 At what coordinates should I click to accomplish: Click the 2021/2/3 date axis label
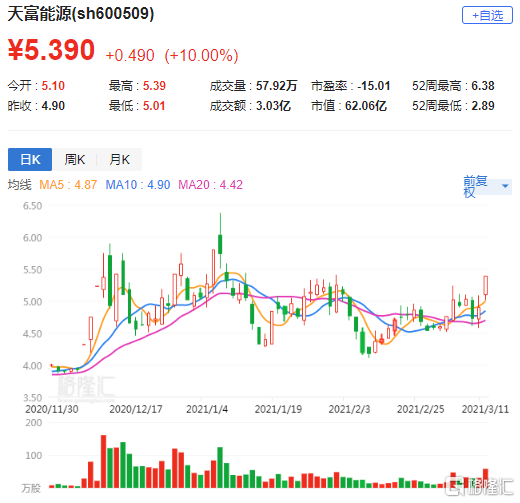coord(349,409)
